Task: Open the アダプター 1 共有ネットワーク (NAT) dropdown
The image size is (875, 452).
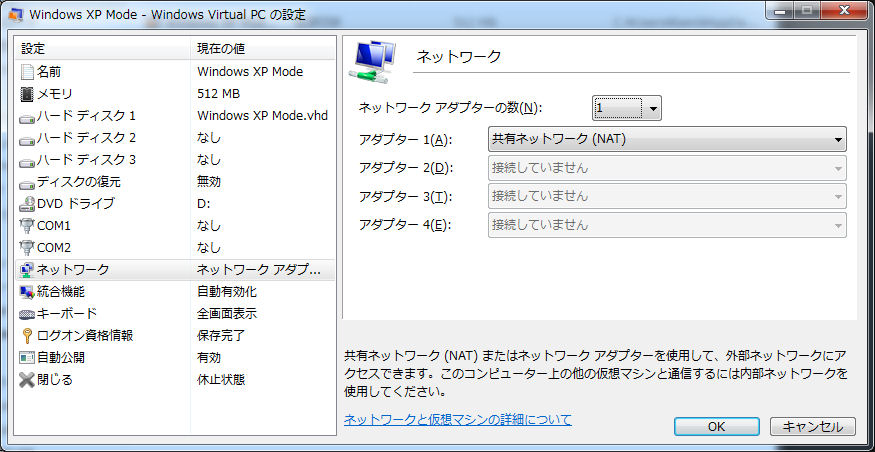Action: point(667,140)
